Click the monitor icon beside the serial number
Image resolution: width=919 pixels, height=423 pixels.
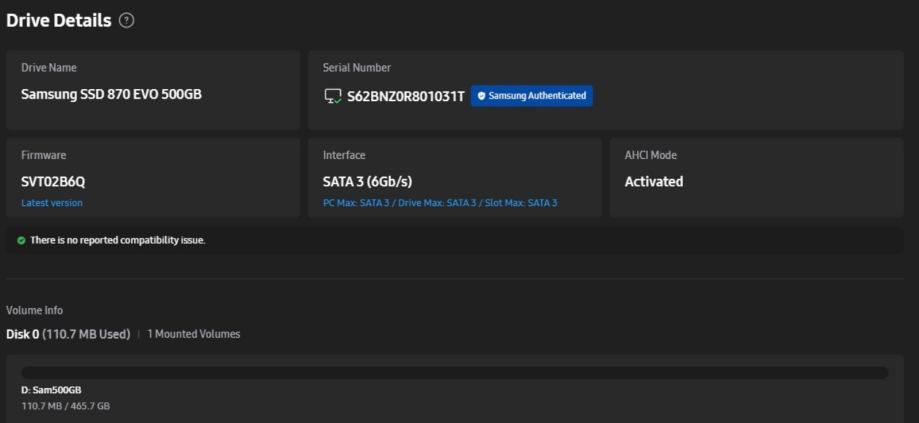click(x=333, y=96)
